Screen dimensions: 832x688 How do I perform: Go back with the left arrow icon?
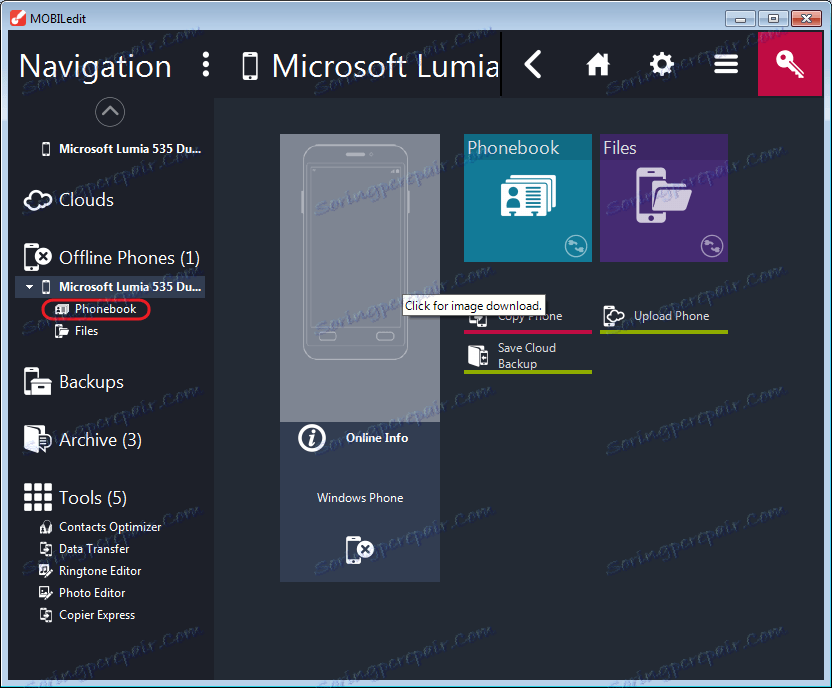click(x=533, y=65)
